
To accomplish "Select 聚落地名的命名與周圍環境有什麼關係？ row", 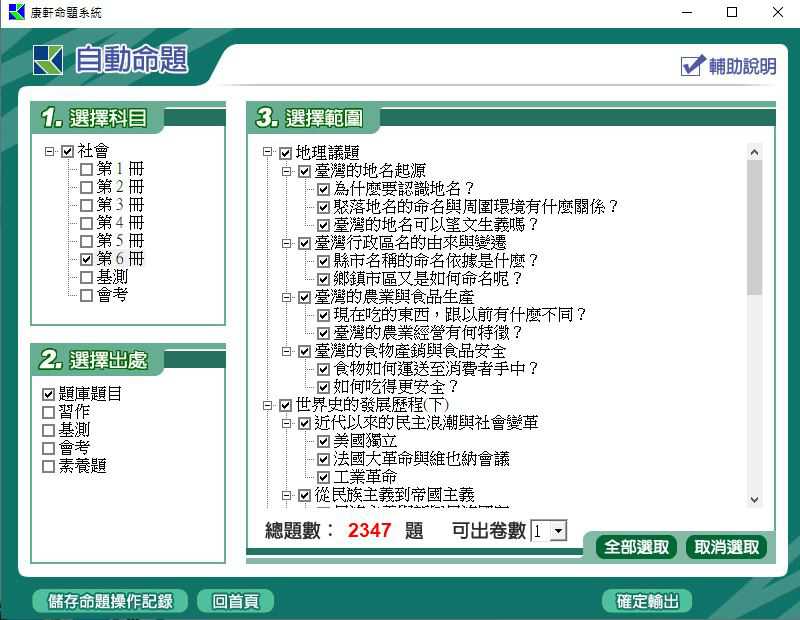I will (x=476, y=207).
